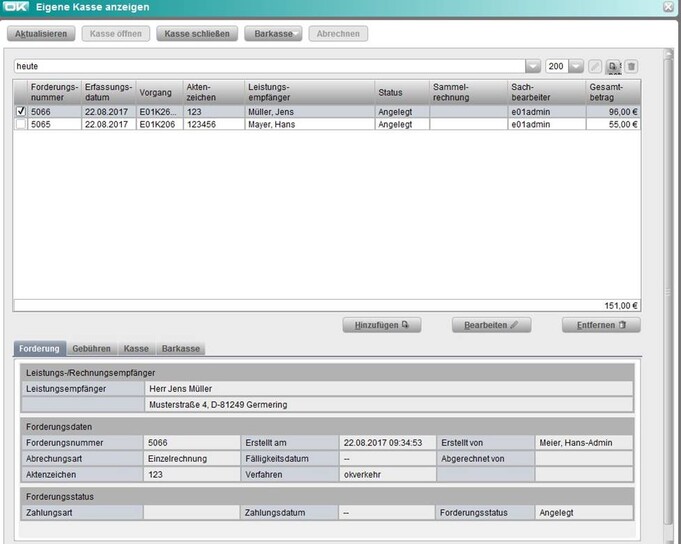Click the OK application logo icon
Screen dimensions: 681x544
(x=17, y=8)
